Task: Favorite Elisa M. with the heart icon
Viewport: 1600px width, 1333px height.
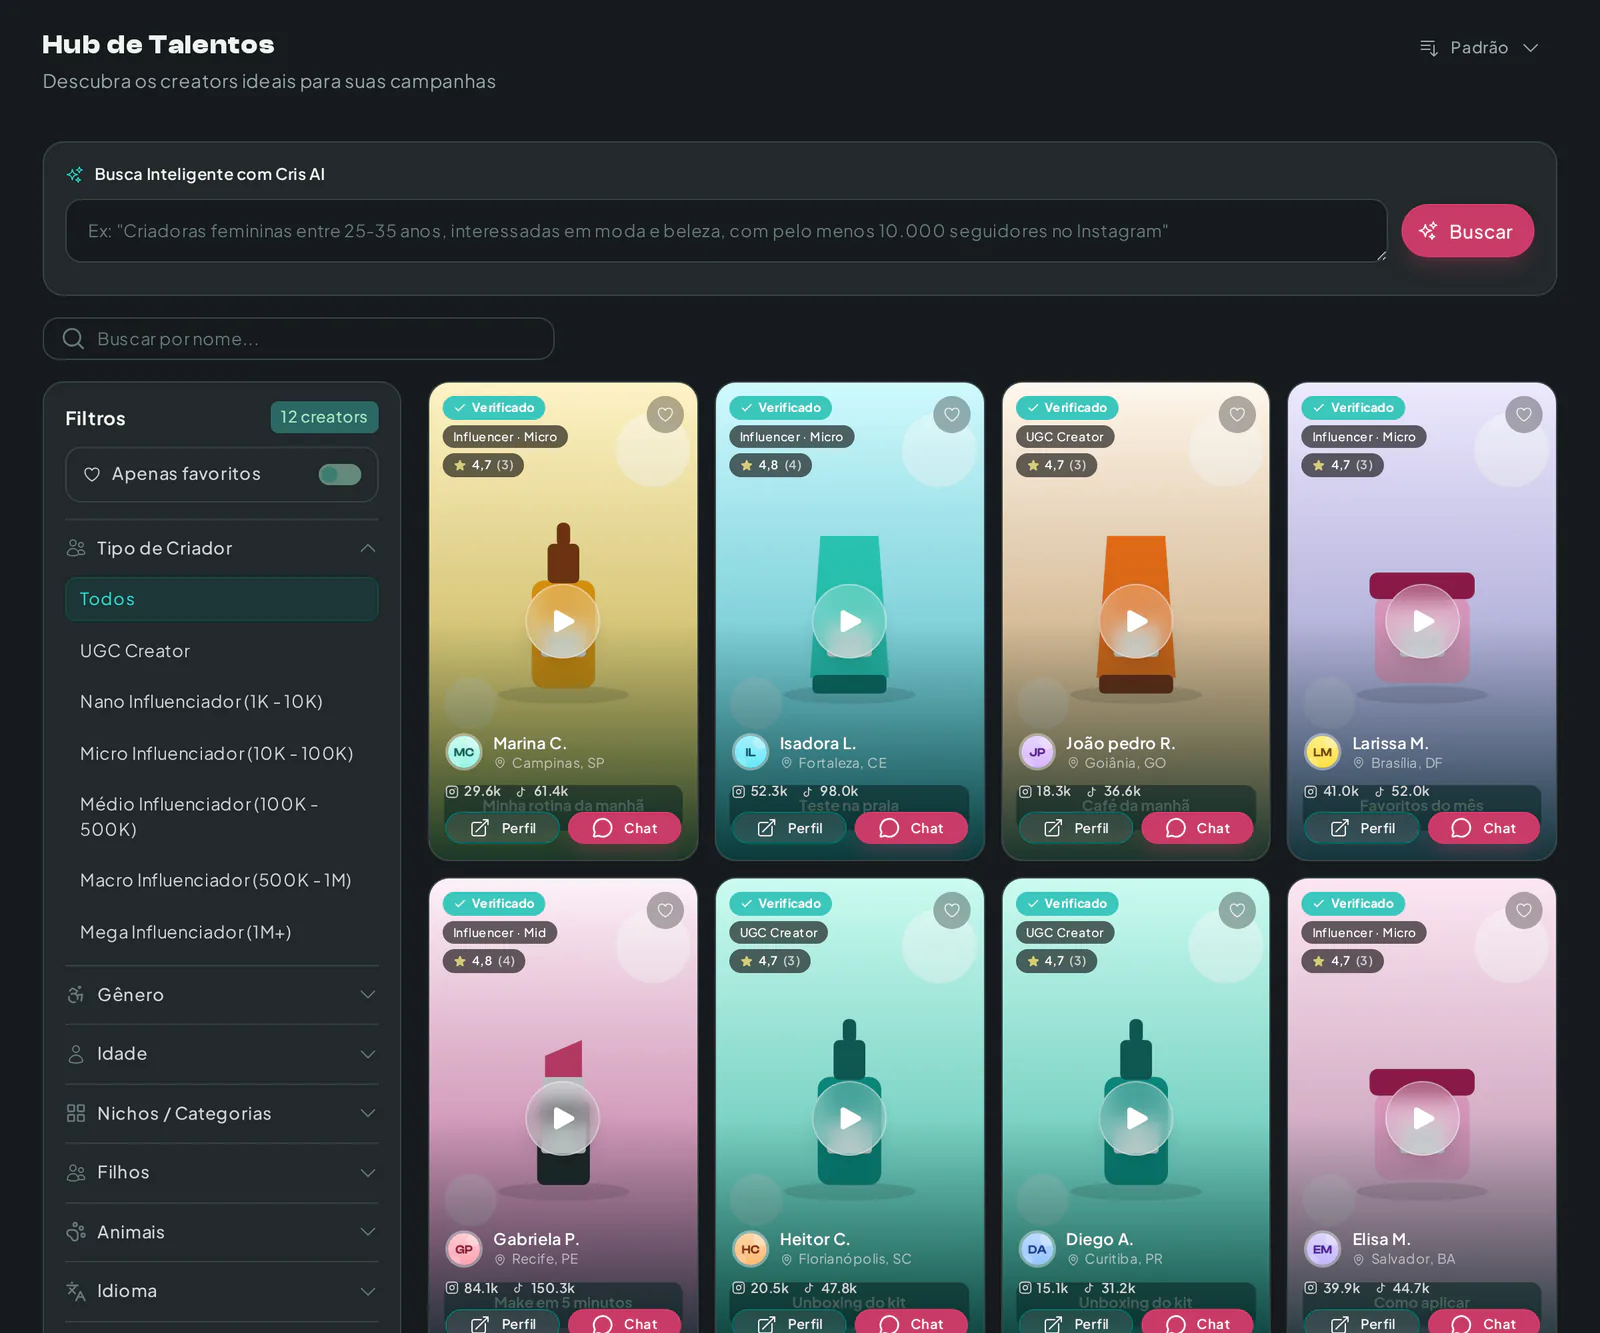Action: tap(1524, 911)
